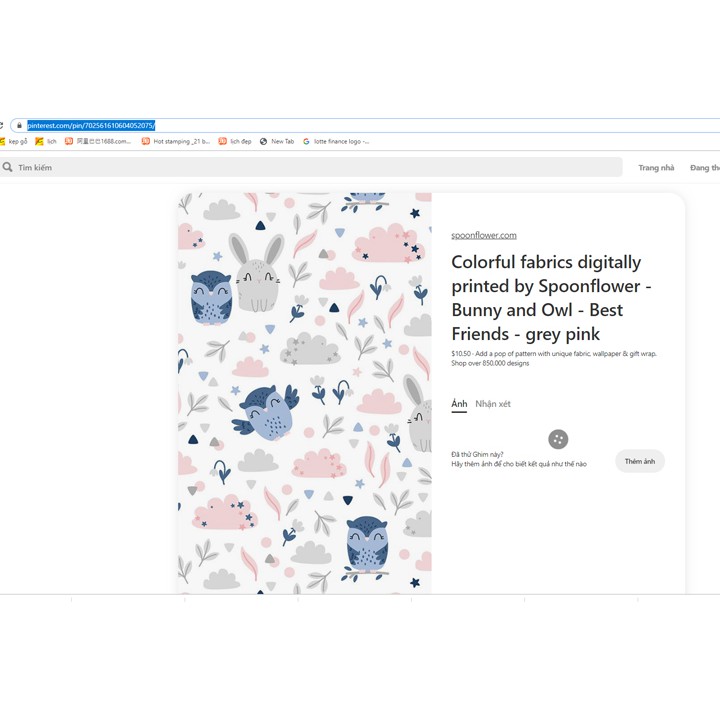The image size is (720, 720).
Task: Switch to the 'Ảnh' tab
Action: tap(459, 404)
